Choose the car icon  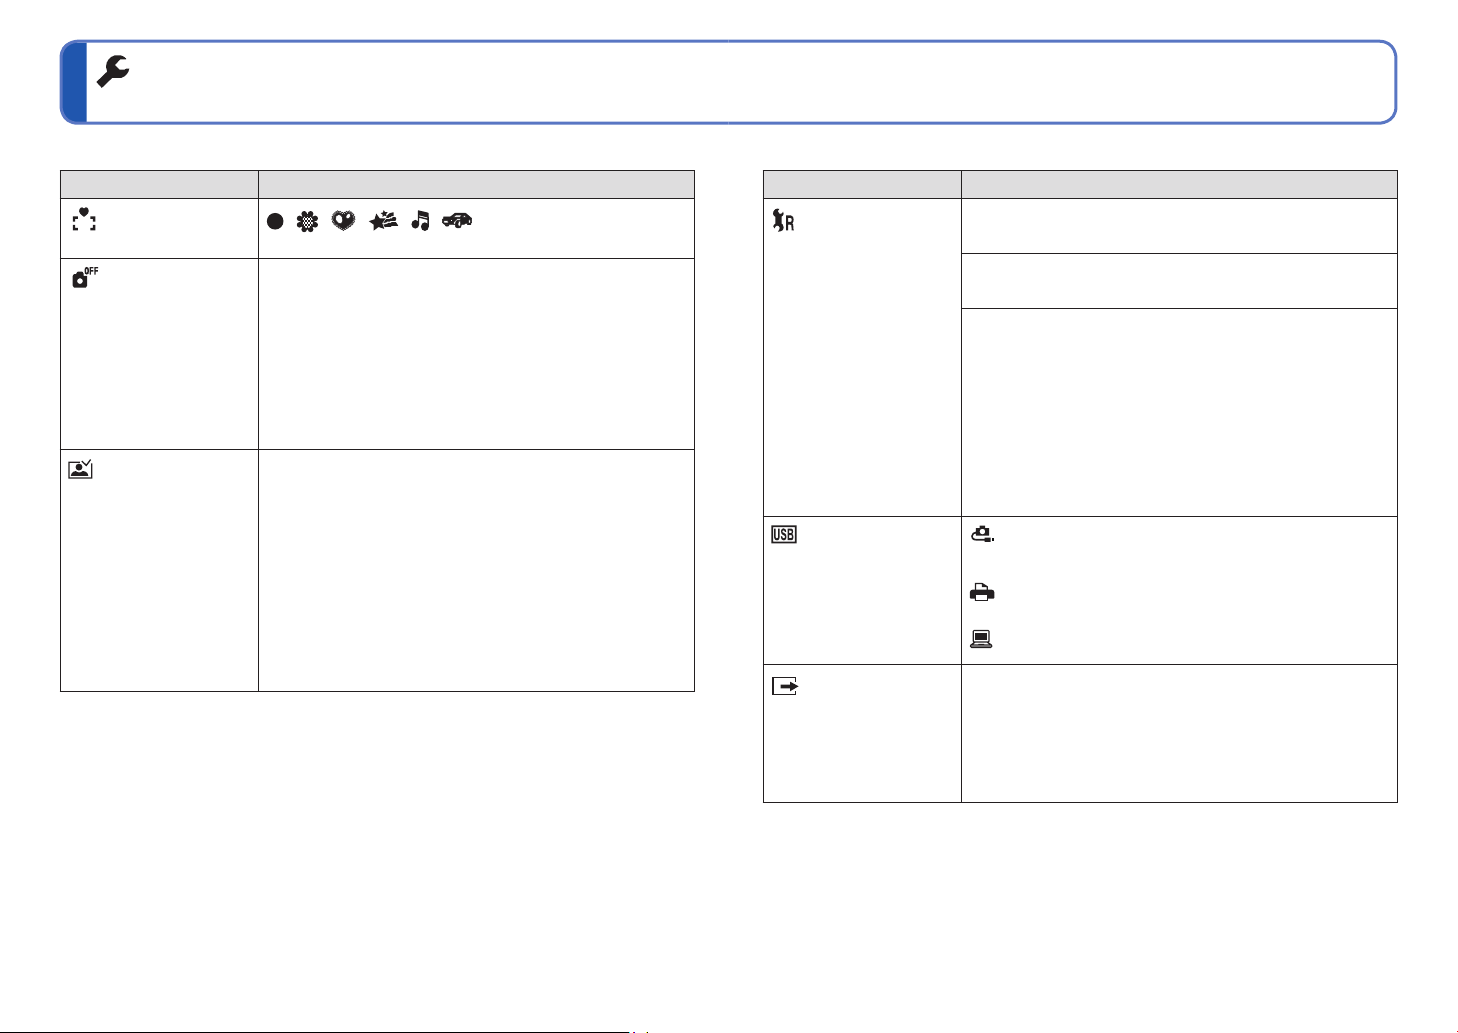pyautogui.click(x=457, y=222)
